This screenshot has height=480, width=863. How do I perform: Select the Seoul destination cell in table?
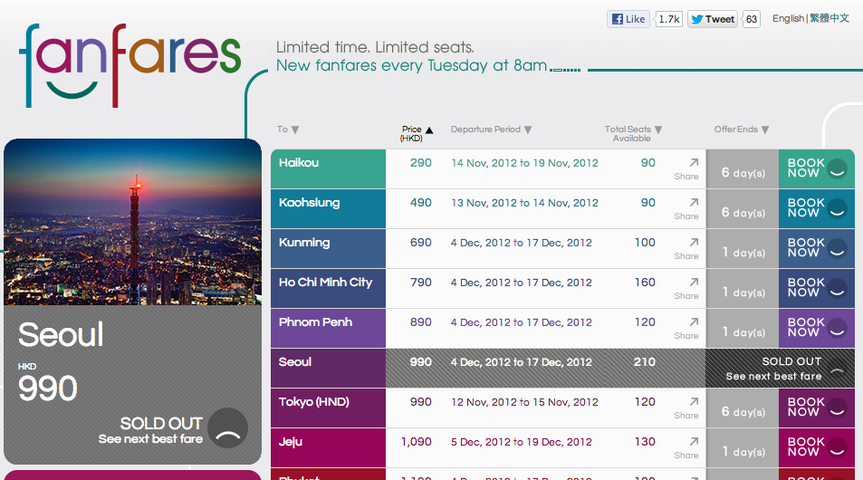[x=328, y=368]
